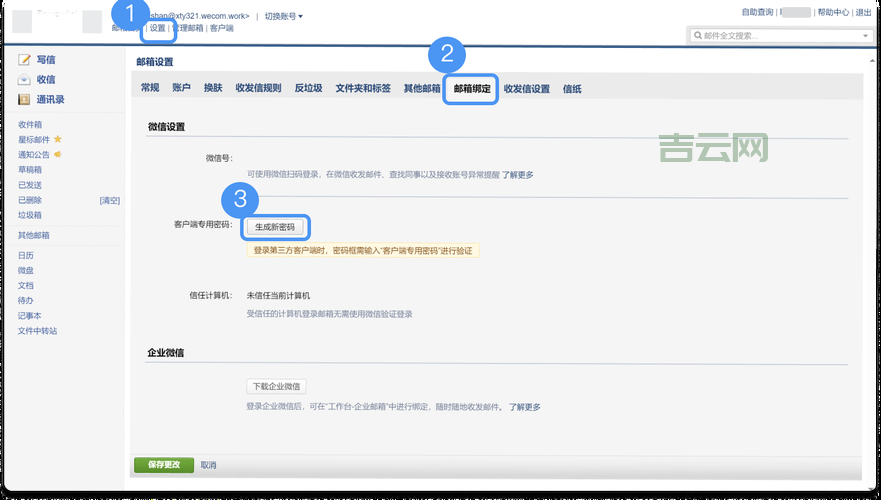
Task: Click 退出 to log out
Action: [864, 12]
